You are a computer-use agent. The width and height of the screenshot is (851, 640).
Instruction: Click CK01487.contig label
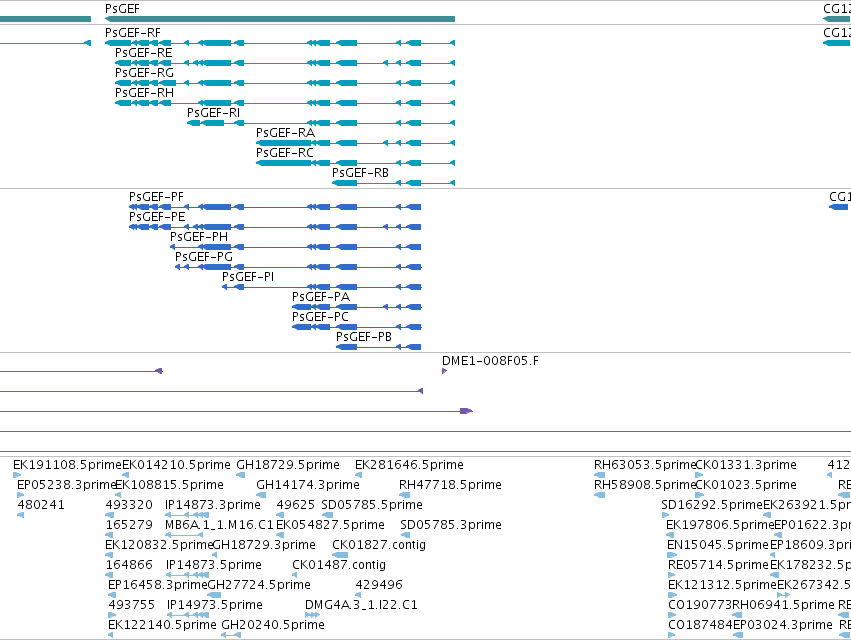pos(339,565)
